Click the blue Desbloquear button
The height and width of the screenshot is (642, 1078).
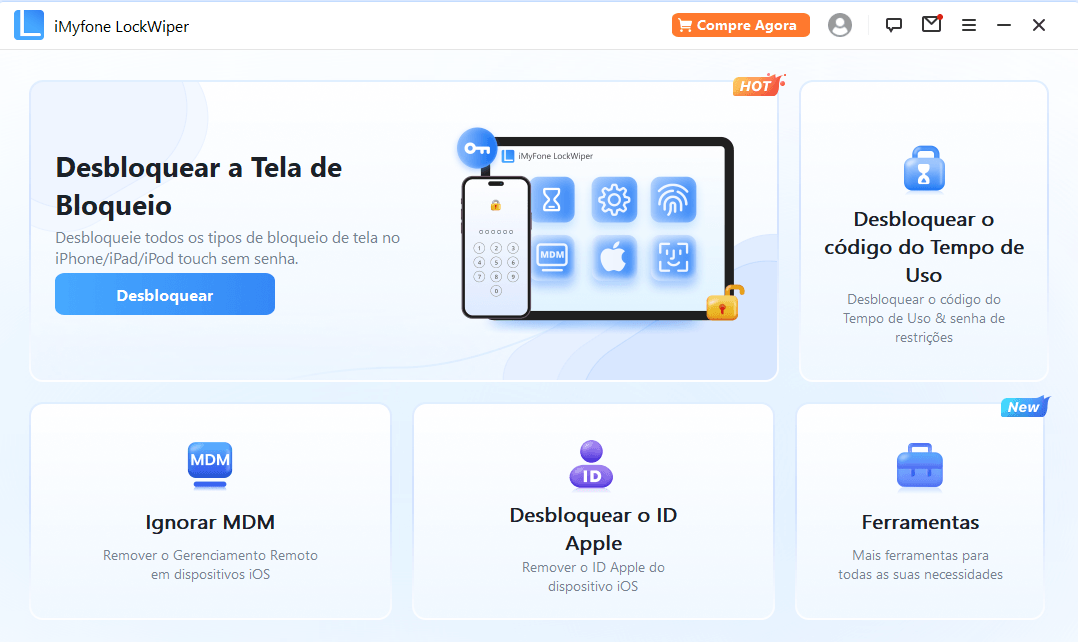tap(165, 294)
